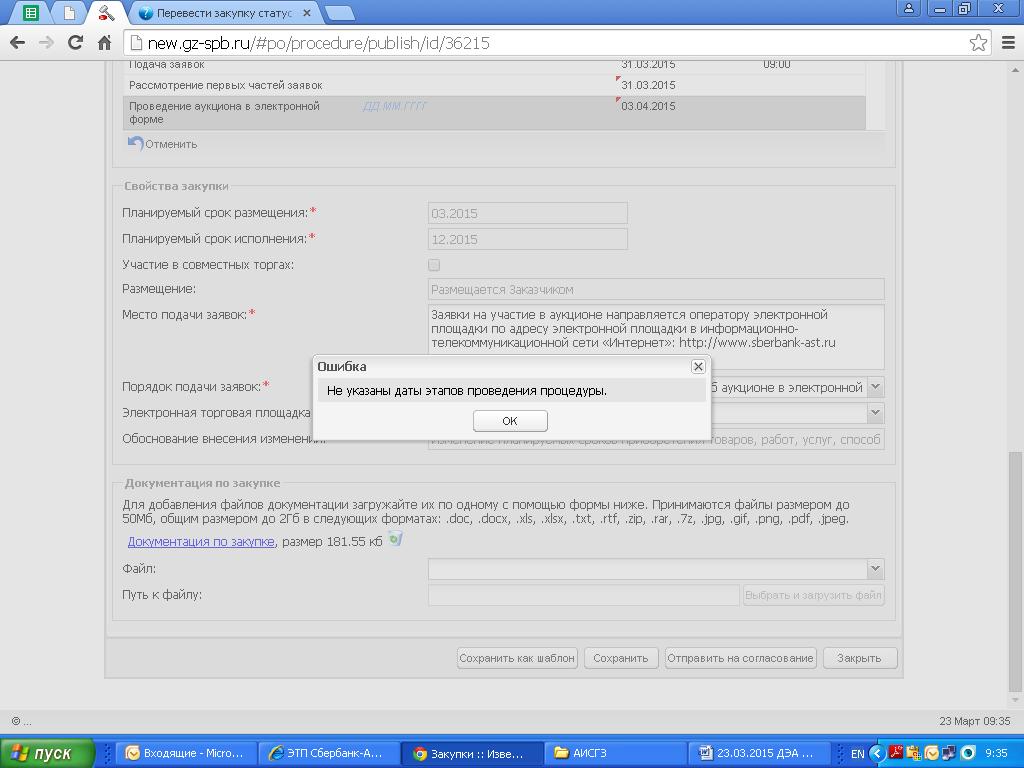The height and width of the screenshot is (768, 1024).
Task: Switch to АИСГЗ folder taskbar item
Action: (614, 753)
